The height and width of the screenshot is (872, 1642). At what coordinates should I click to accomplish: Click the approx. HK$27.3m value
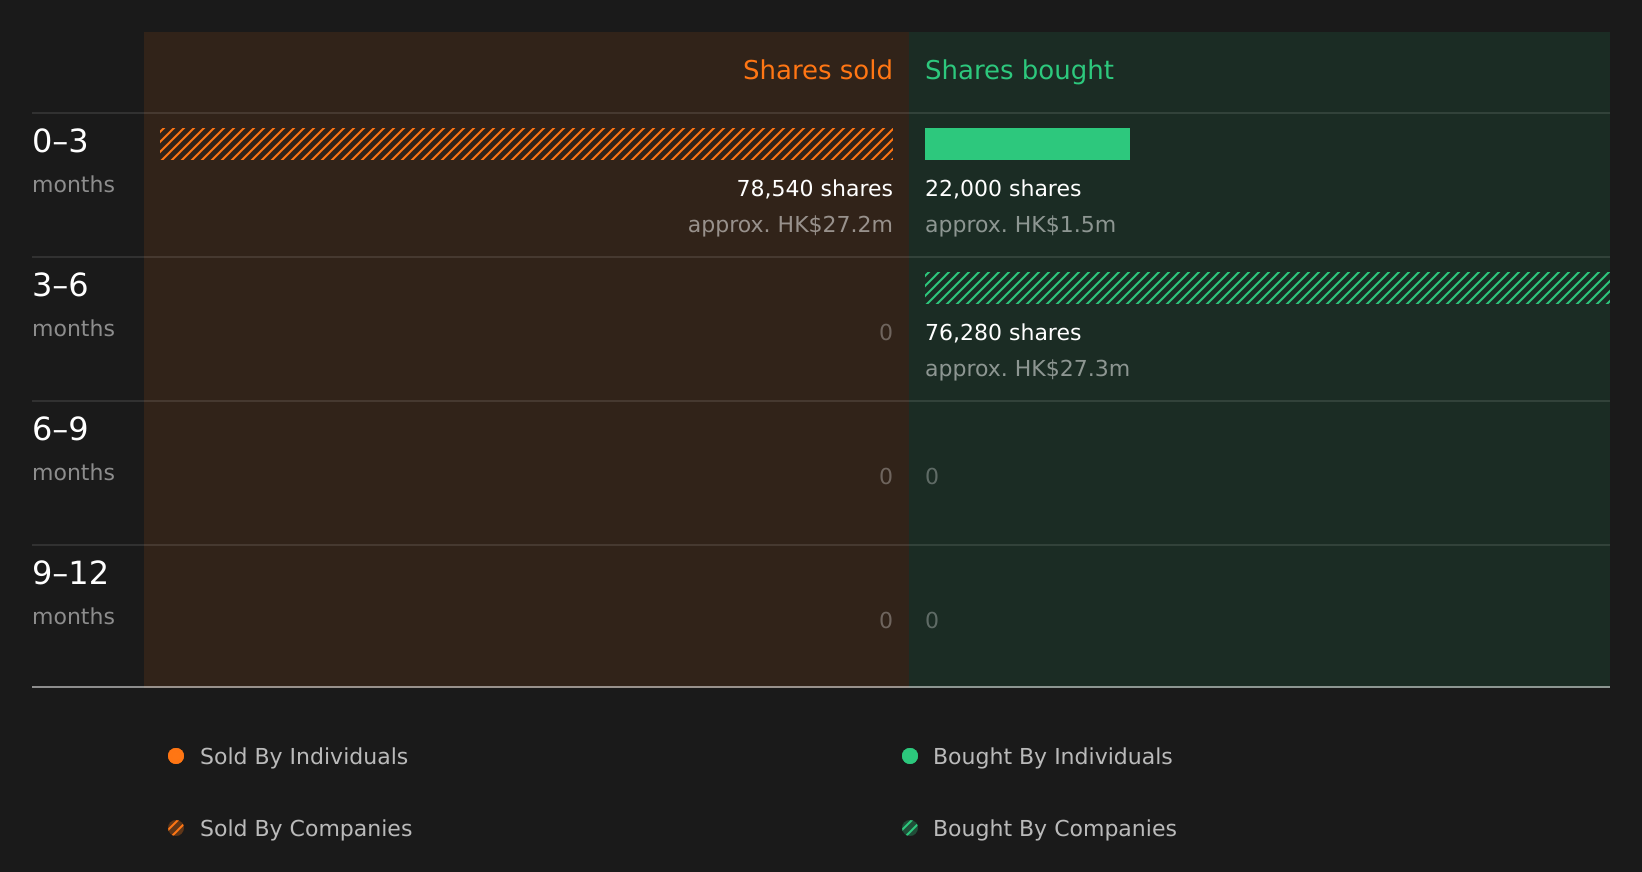coord(1027,369)
